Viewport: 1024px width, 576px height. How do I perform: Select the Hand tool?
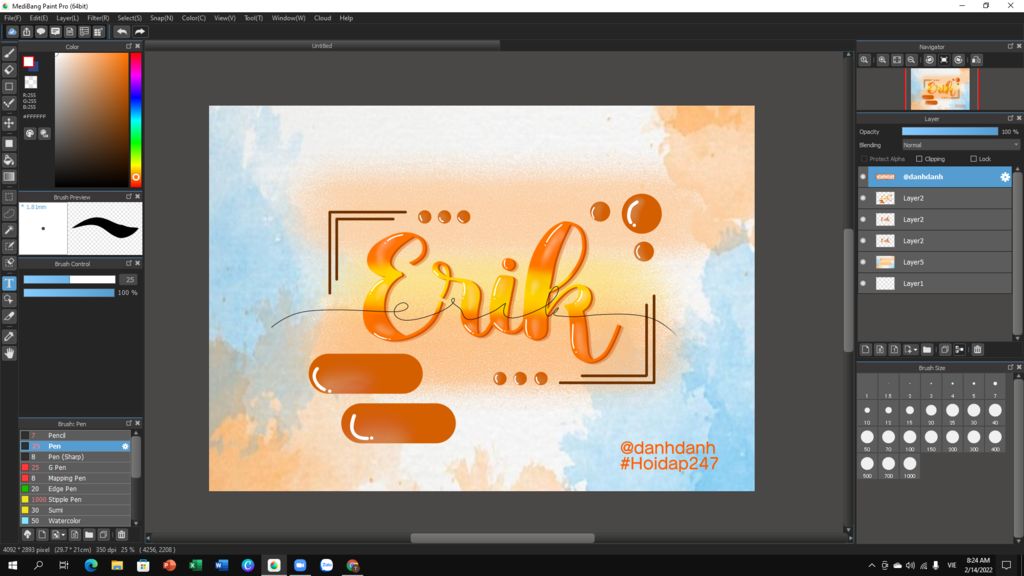coord(9,353)
